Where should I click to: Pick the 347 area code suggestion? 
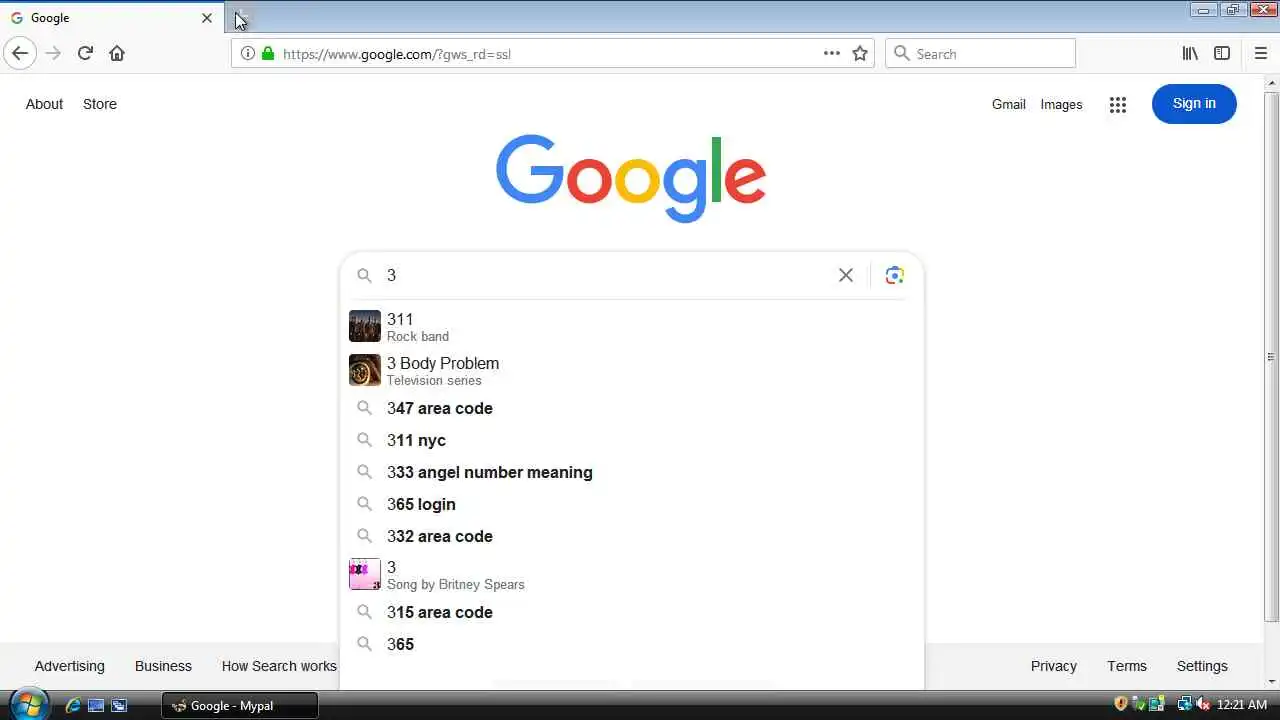[x=632, y=408]
